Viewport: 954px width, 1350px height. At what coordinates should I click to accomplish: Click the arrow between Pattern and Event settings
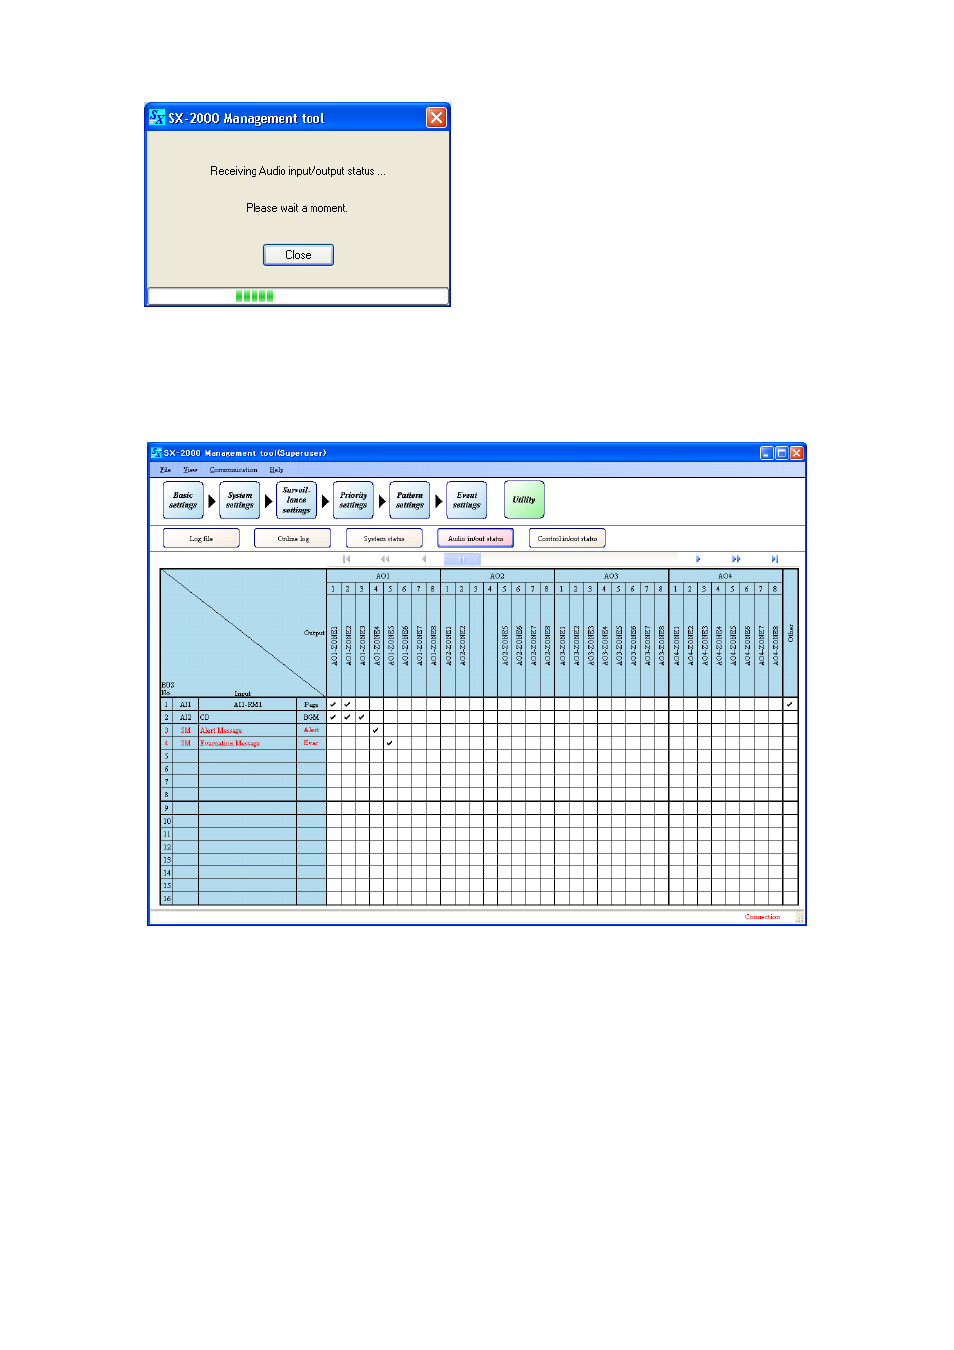coord(439,501)
